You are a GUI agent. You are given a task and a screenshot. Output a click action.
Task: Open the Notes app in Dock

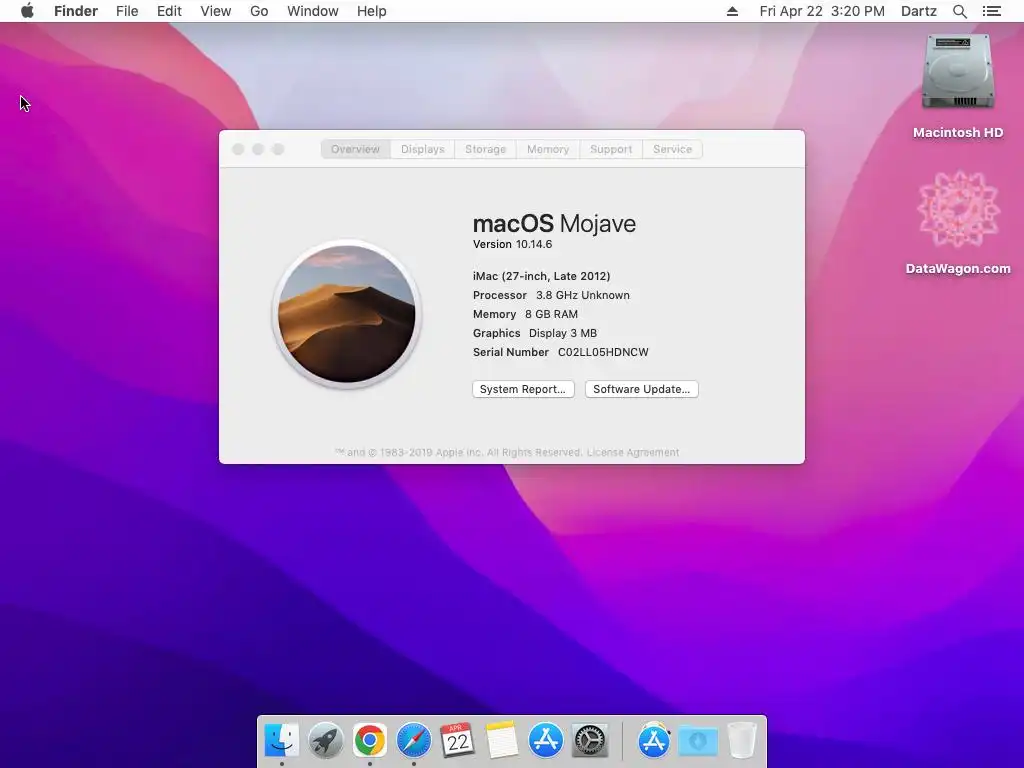pos(502,741)
